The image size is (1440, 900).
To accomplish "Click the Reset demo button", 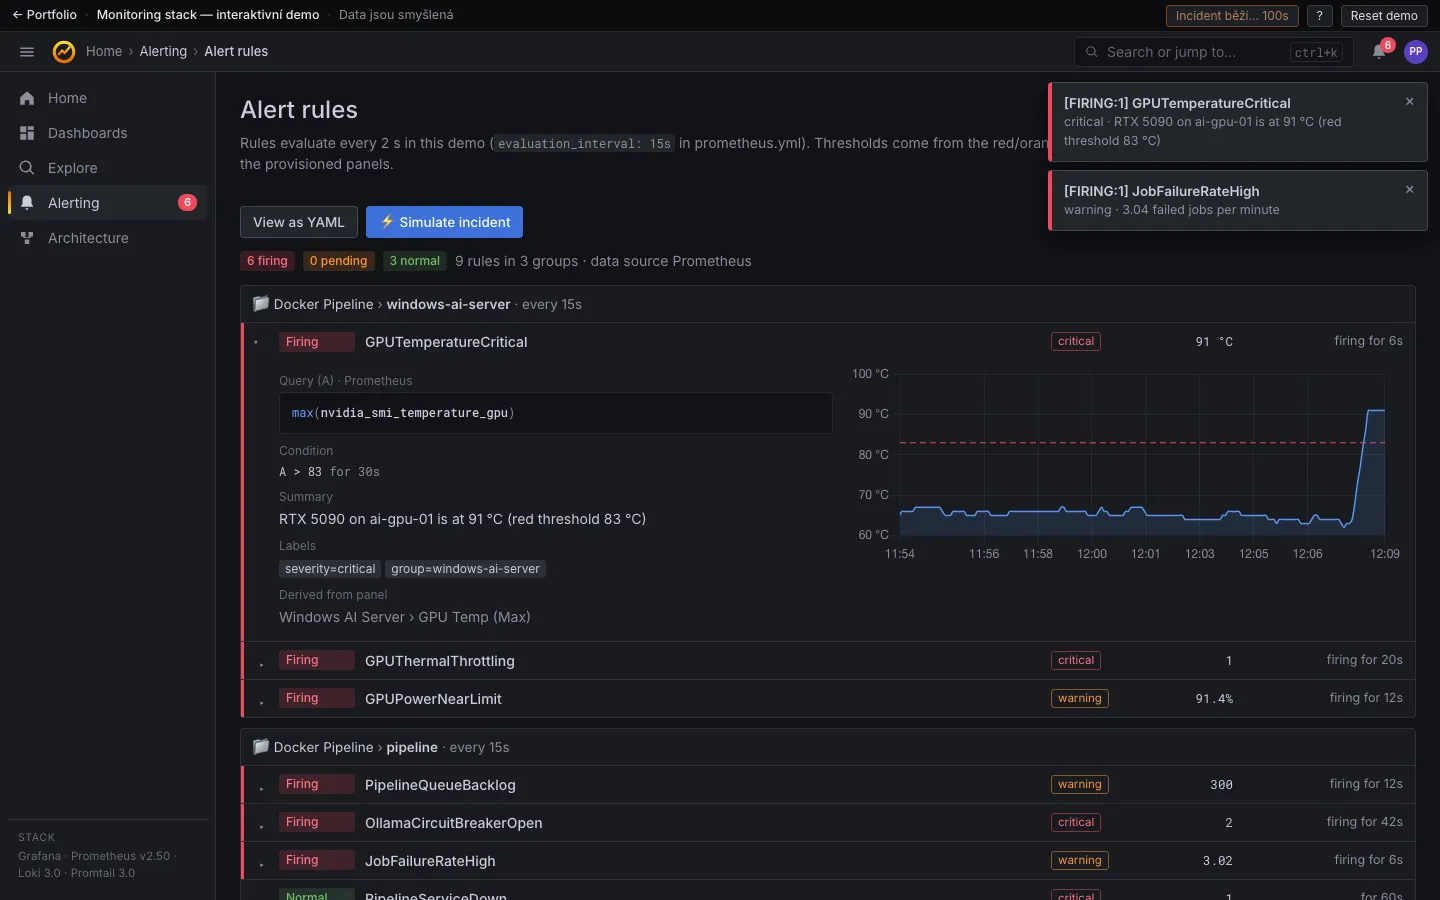I will coord(1384,15).
